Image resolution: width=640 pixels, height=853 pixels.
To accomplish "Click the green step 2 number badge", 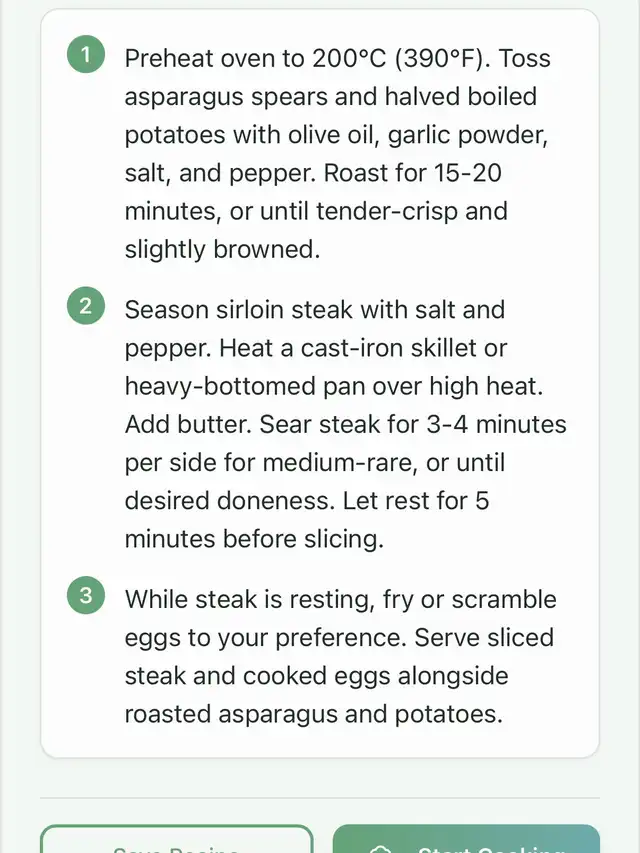I will (x=85, y=307).
